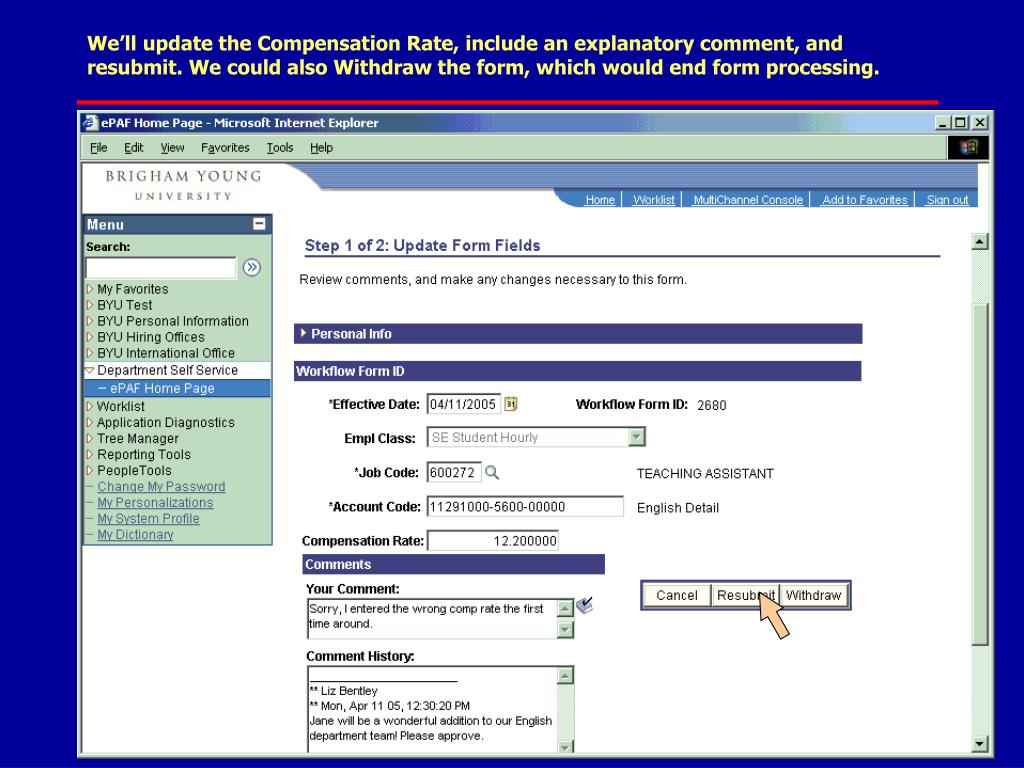Open the Tools menu
This screenshot has width=1024, height=768.
[x=280, y=148]
